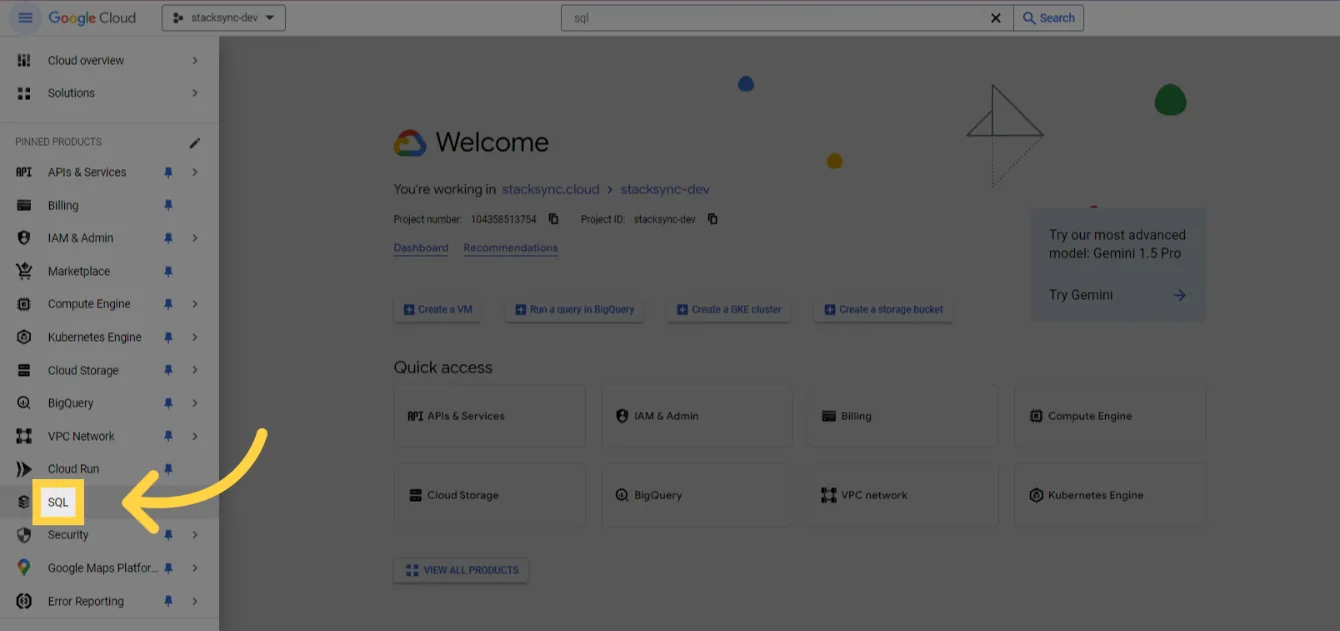
Task: Unpin IAM & Admin
Action: (x=168, y=238)
